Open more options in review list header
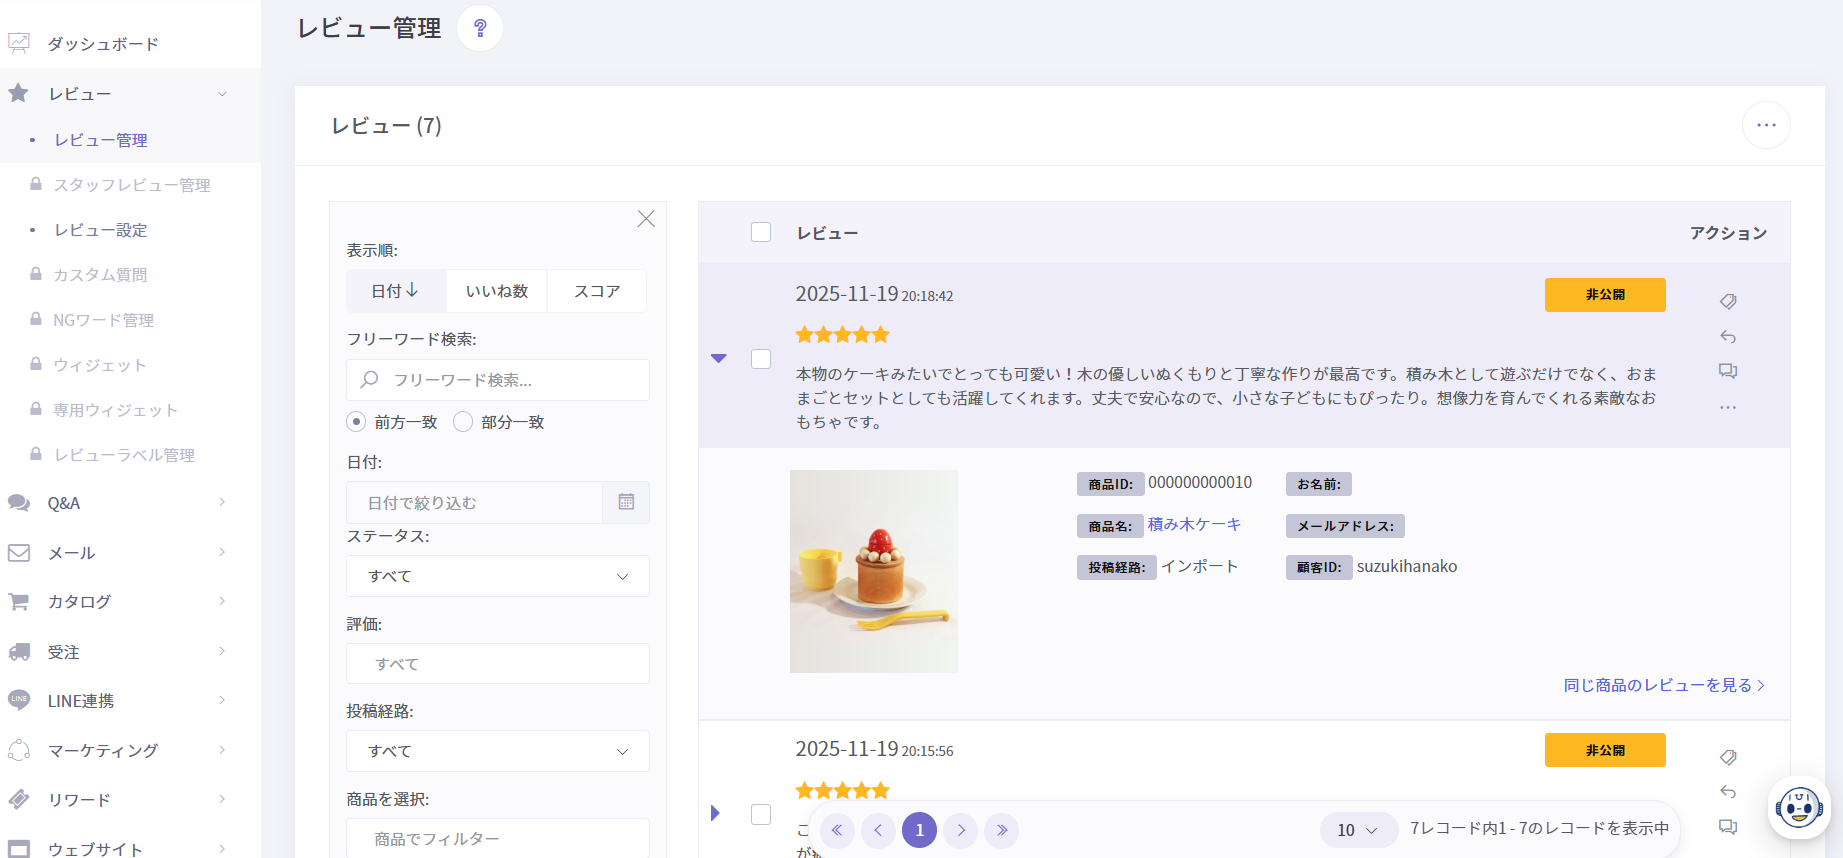The height and width of the screenshot is (858, 1843). (1766, 125)
